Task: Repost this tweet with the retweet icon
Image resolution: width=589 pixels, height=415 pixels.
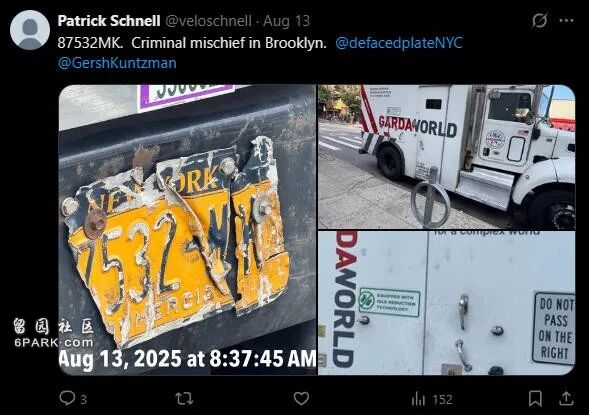Action: point(184,398)
